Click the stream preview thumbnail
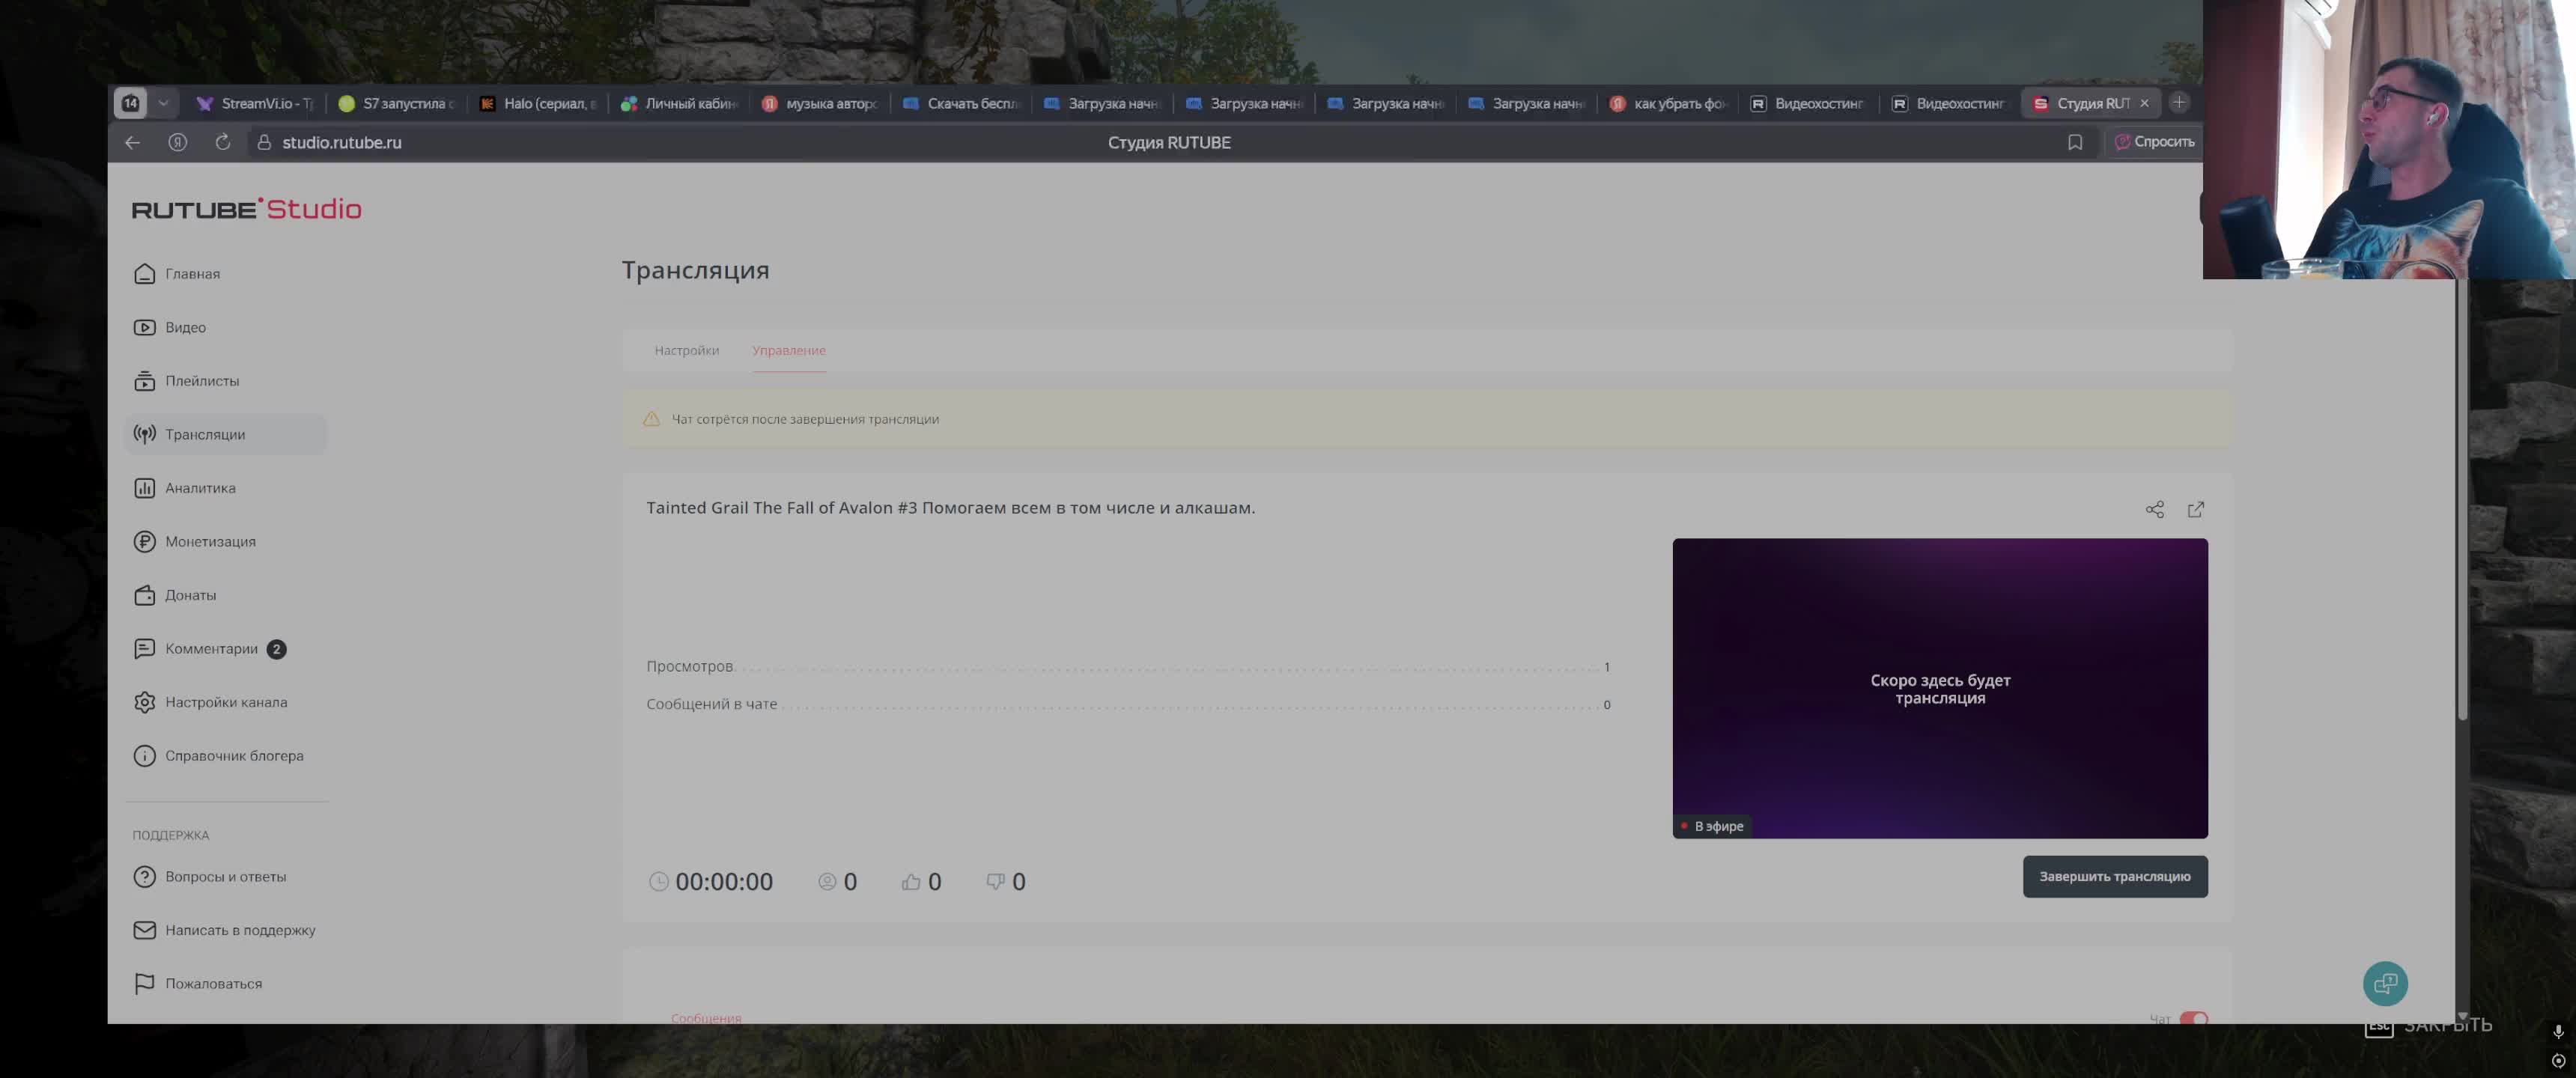Screen dimensions: 2576x1078 [1939, 688]
